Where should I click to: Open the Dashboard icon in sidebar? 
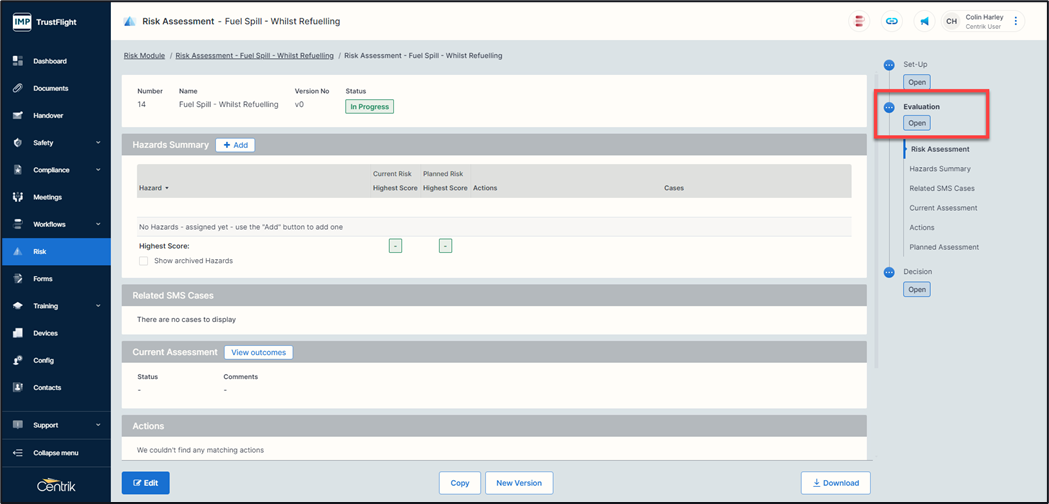pos(18,61)
